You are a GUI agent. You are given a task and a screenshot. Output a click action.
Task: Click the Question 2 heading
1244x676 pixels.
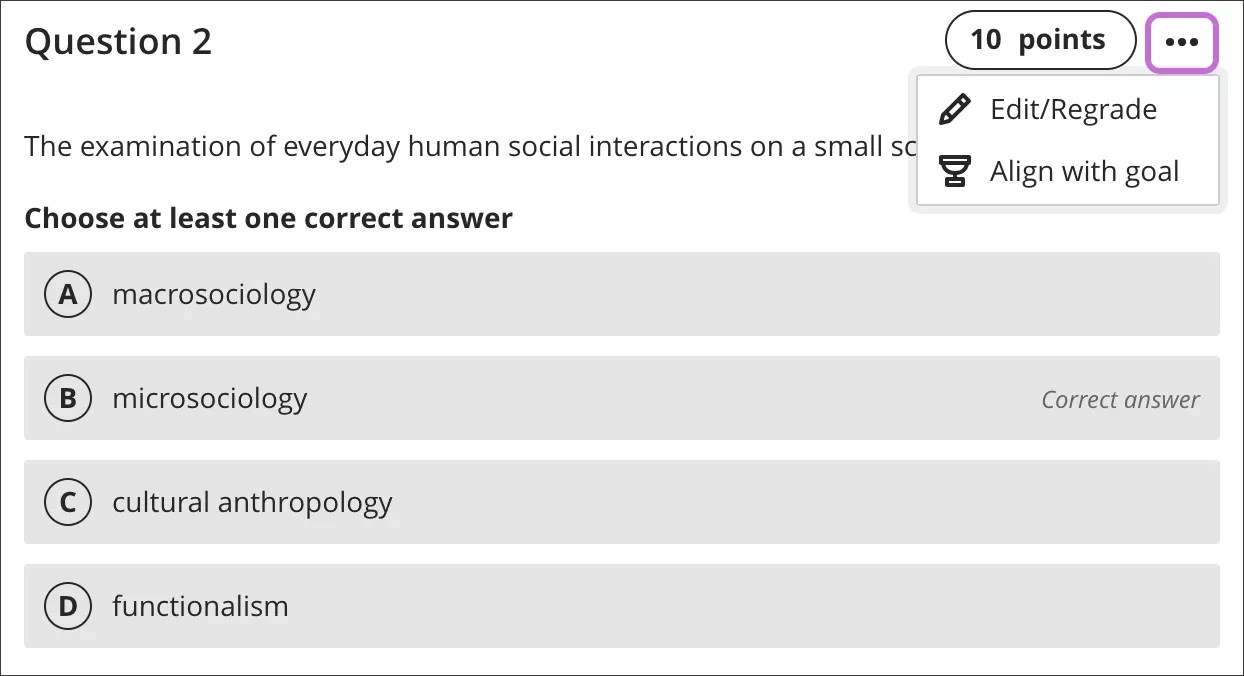pos(117,41)
